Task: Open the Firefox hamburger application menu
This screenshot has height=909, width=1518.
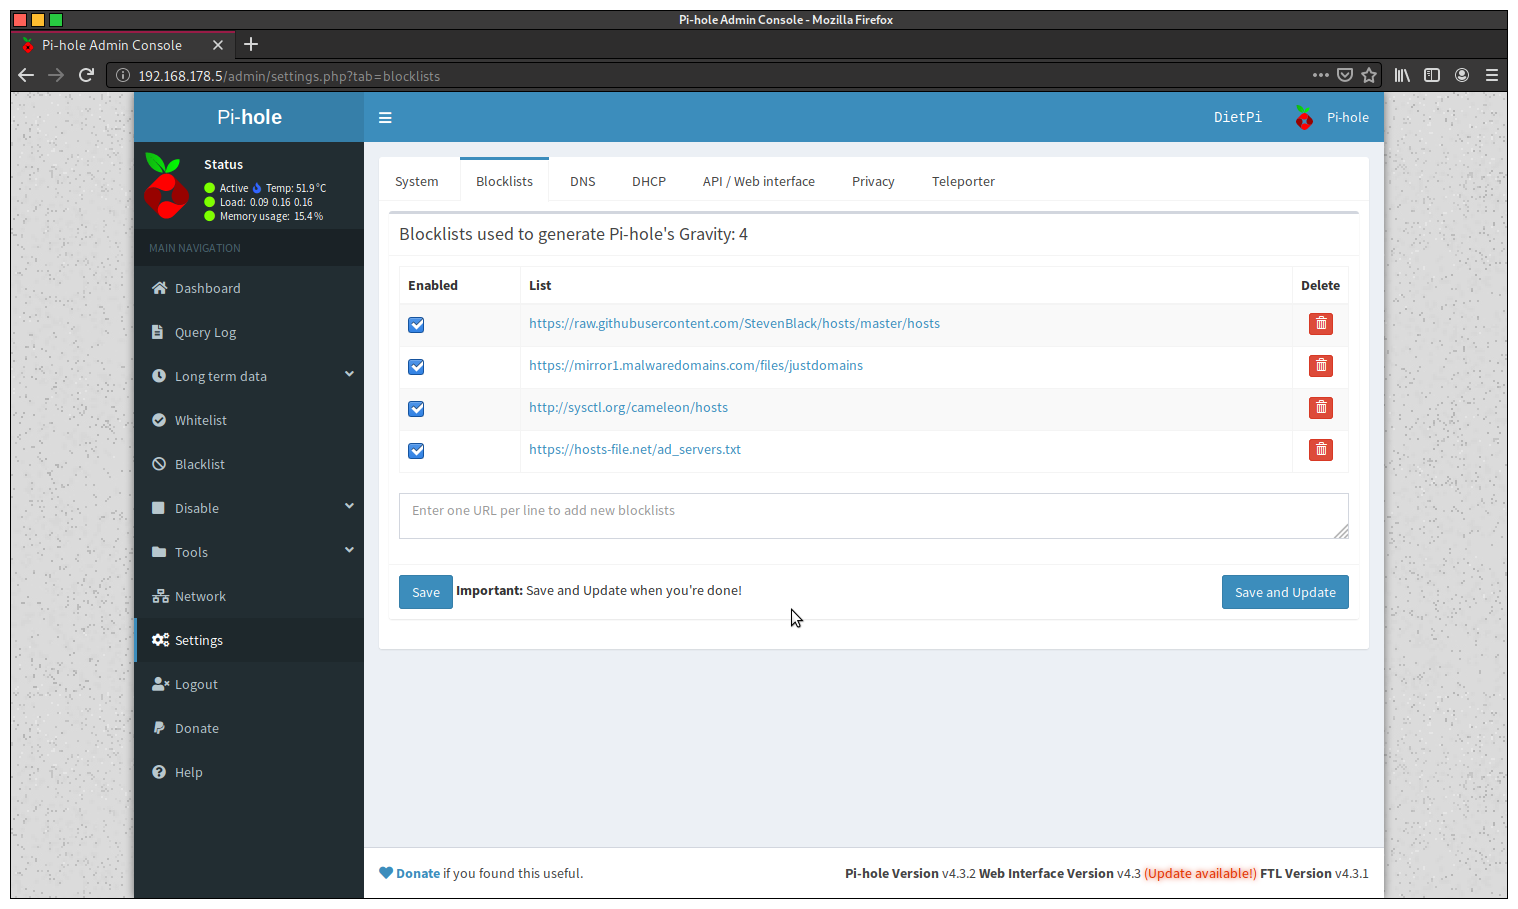Action: pos(1492,75)
